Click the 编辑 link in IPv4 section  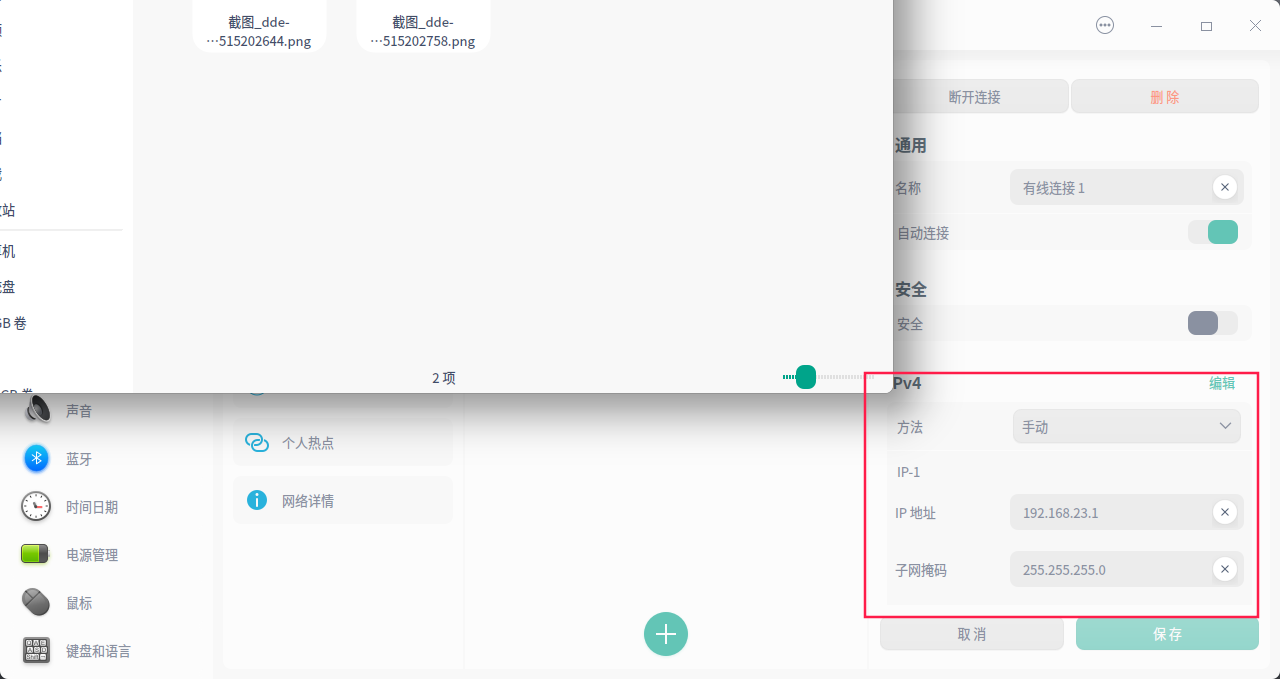[x=1222, y=383]
